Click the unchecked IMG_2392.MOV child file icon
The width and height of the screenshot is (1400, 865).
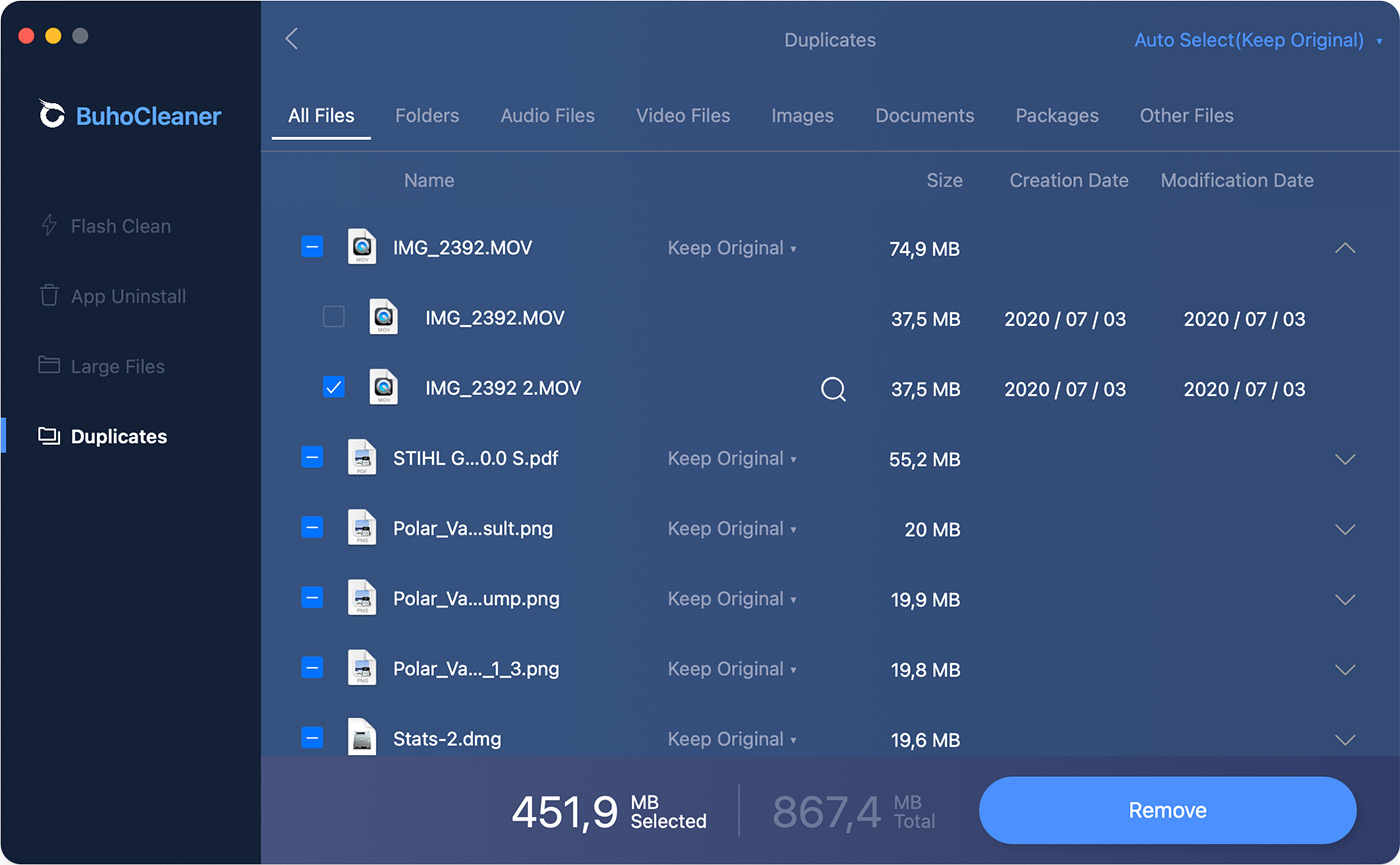point(383,317)
